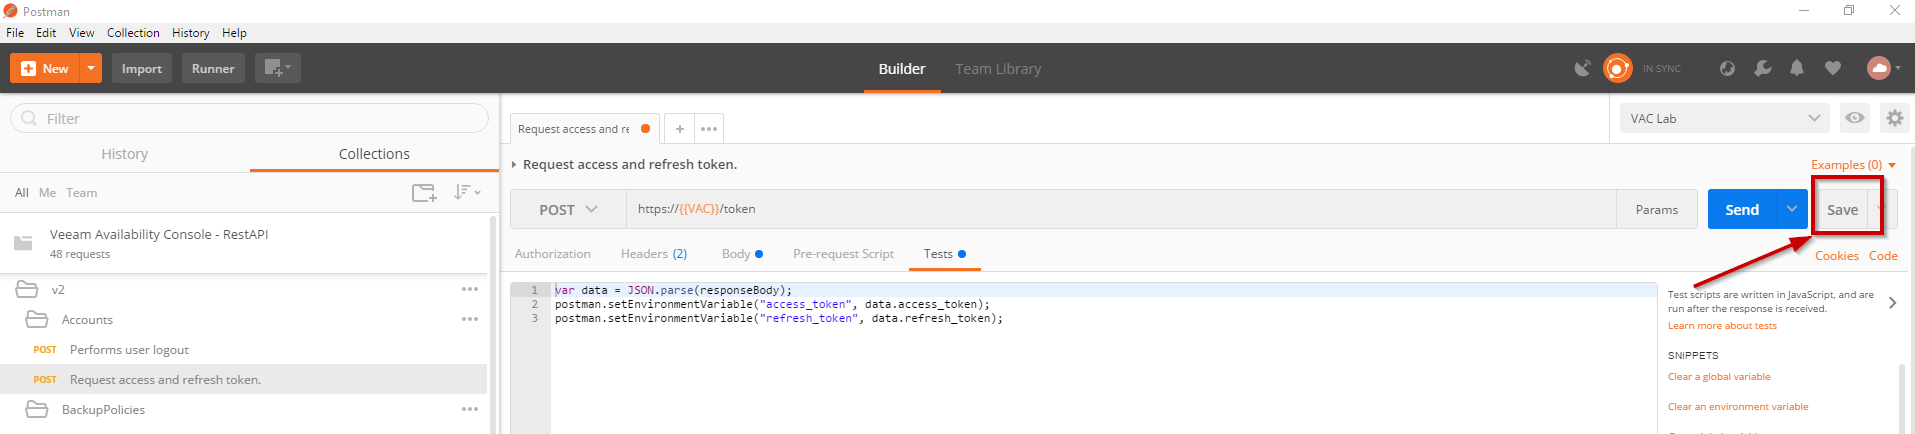Screen dimensions: 1915x434
Task: Open the BackupPolicies folder options menu
Action: [x=470, y=410]
